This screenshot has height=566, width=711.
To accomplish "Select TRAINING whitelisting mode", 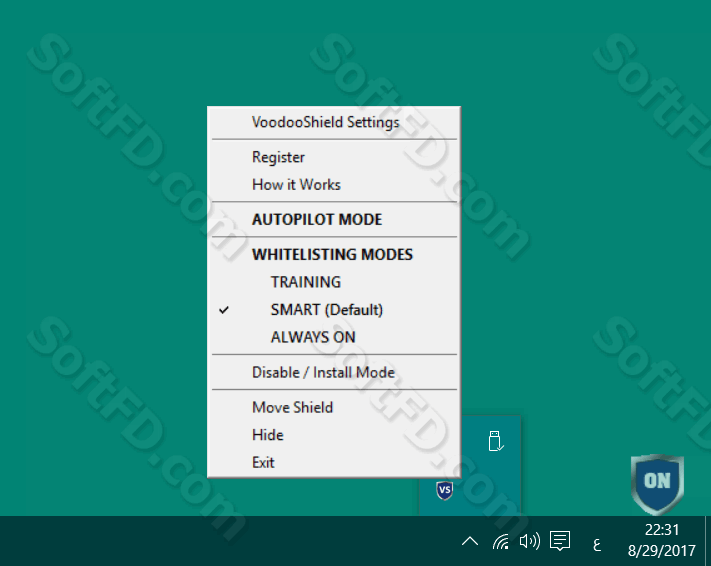I will [x=334, y=282].
